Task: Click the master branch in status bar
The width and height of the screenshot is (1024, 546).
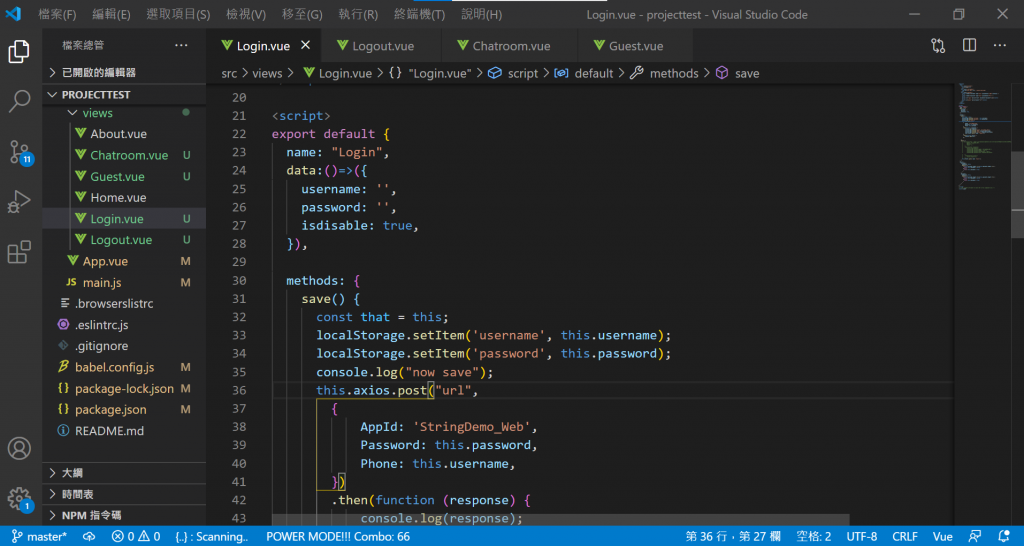Action: (x=40, y=536)
